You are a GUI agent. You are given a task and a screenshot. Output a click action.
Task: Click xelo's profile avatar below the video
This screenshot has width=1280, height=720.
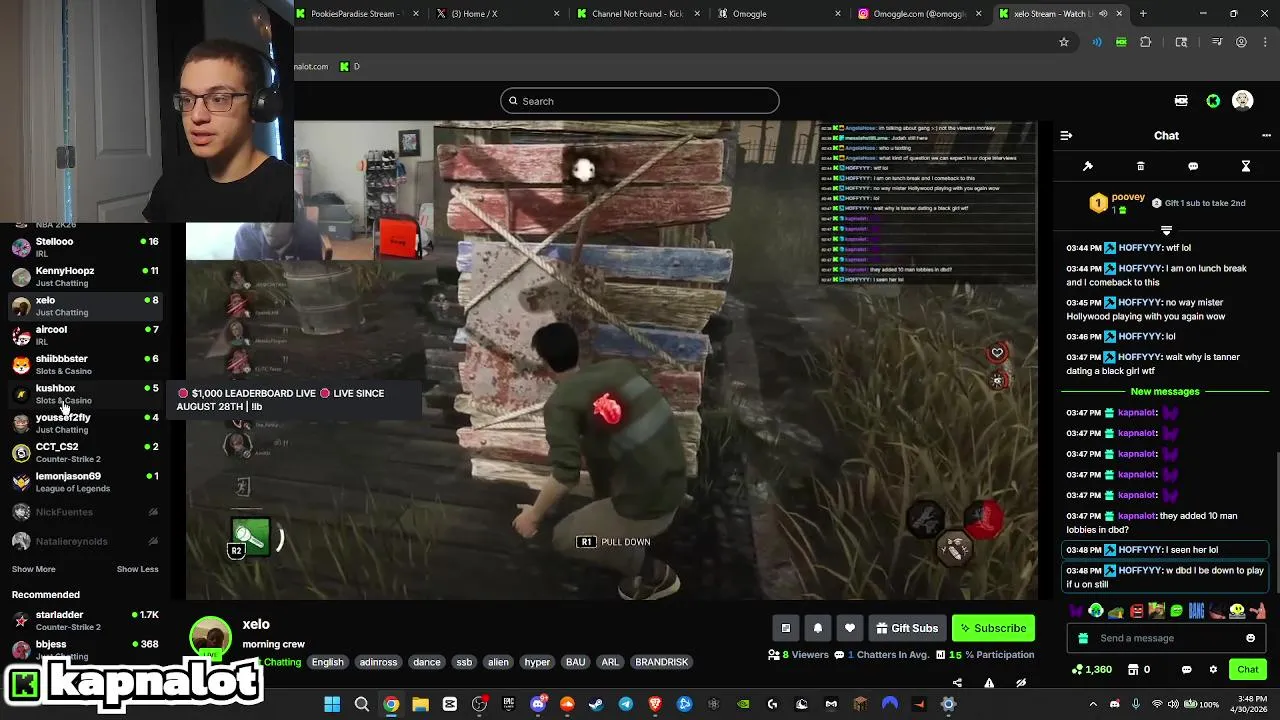211,638
